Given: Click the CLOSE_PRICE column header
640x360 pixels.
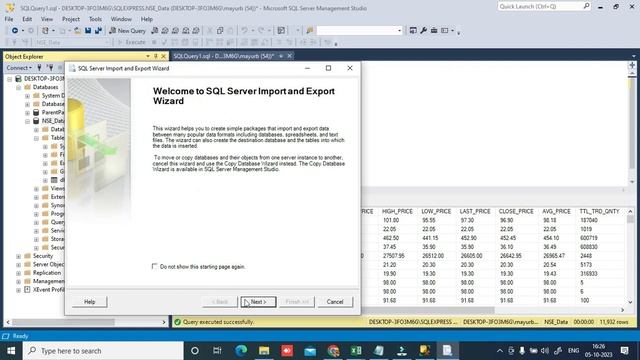Looking at the screenshot, I should click(x=516, y=211).
